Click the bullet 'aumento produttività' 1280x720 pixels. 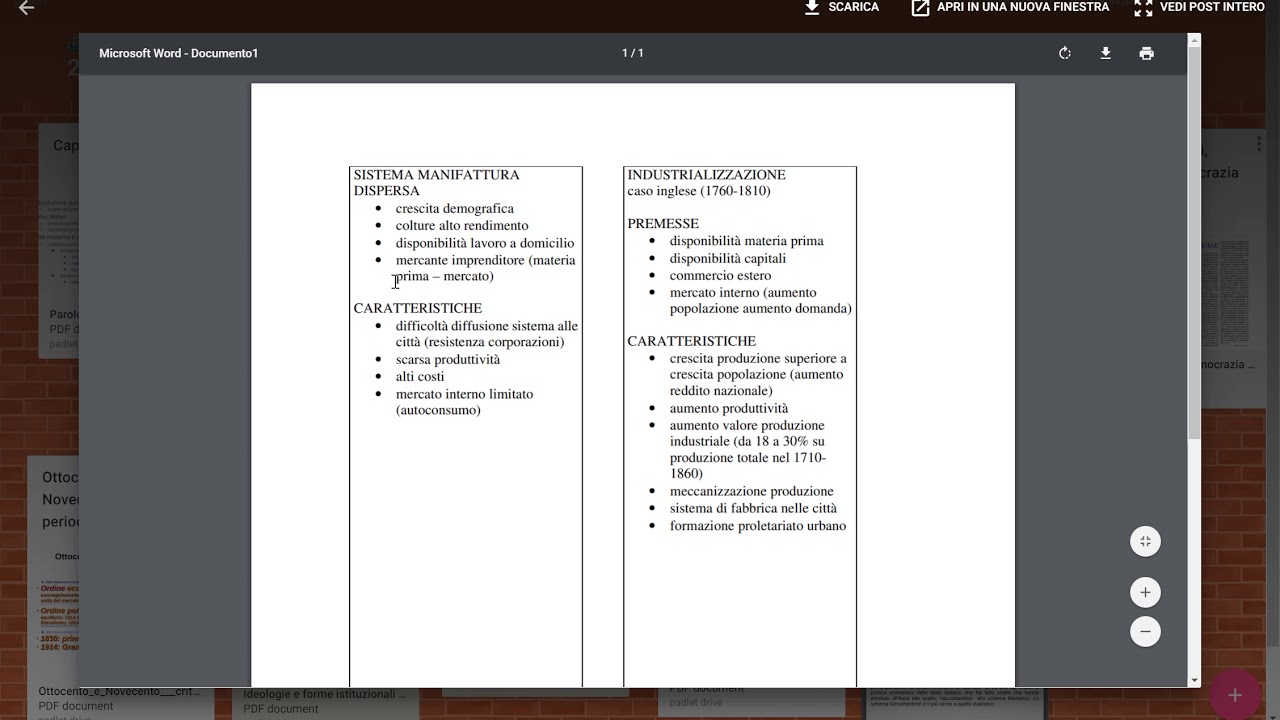[729, 409]
